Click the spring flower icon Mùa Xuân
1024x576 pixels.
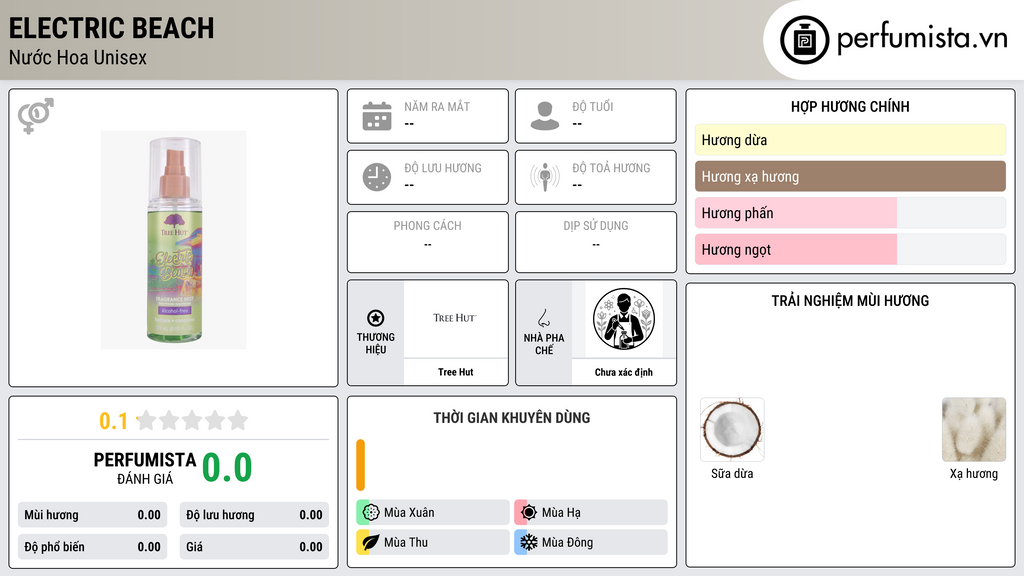(x=370, y=513)
